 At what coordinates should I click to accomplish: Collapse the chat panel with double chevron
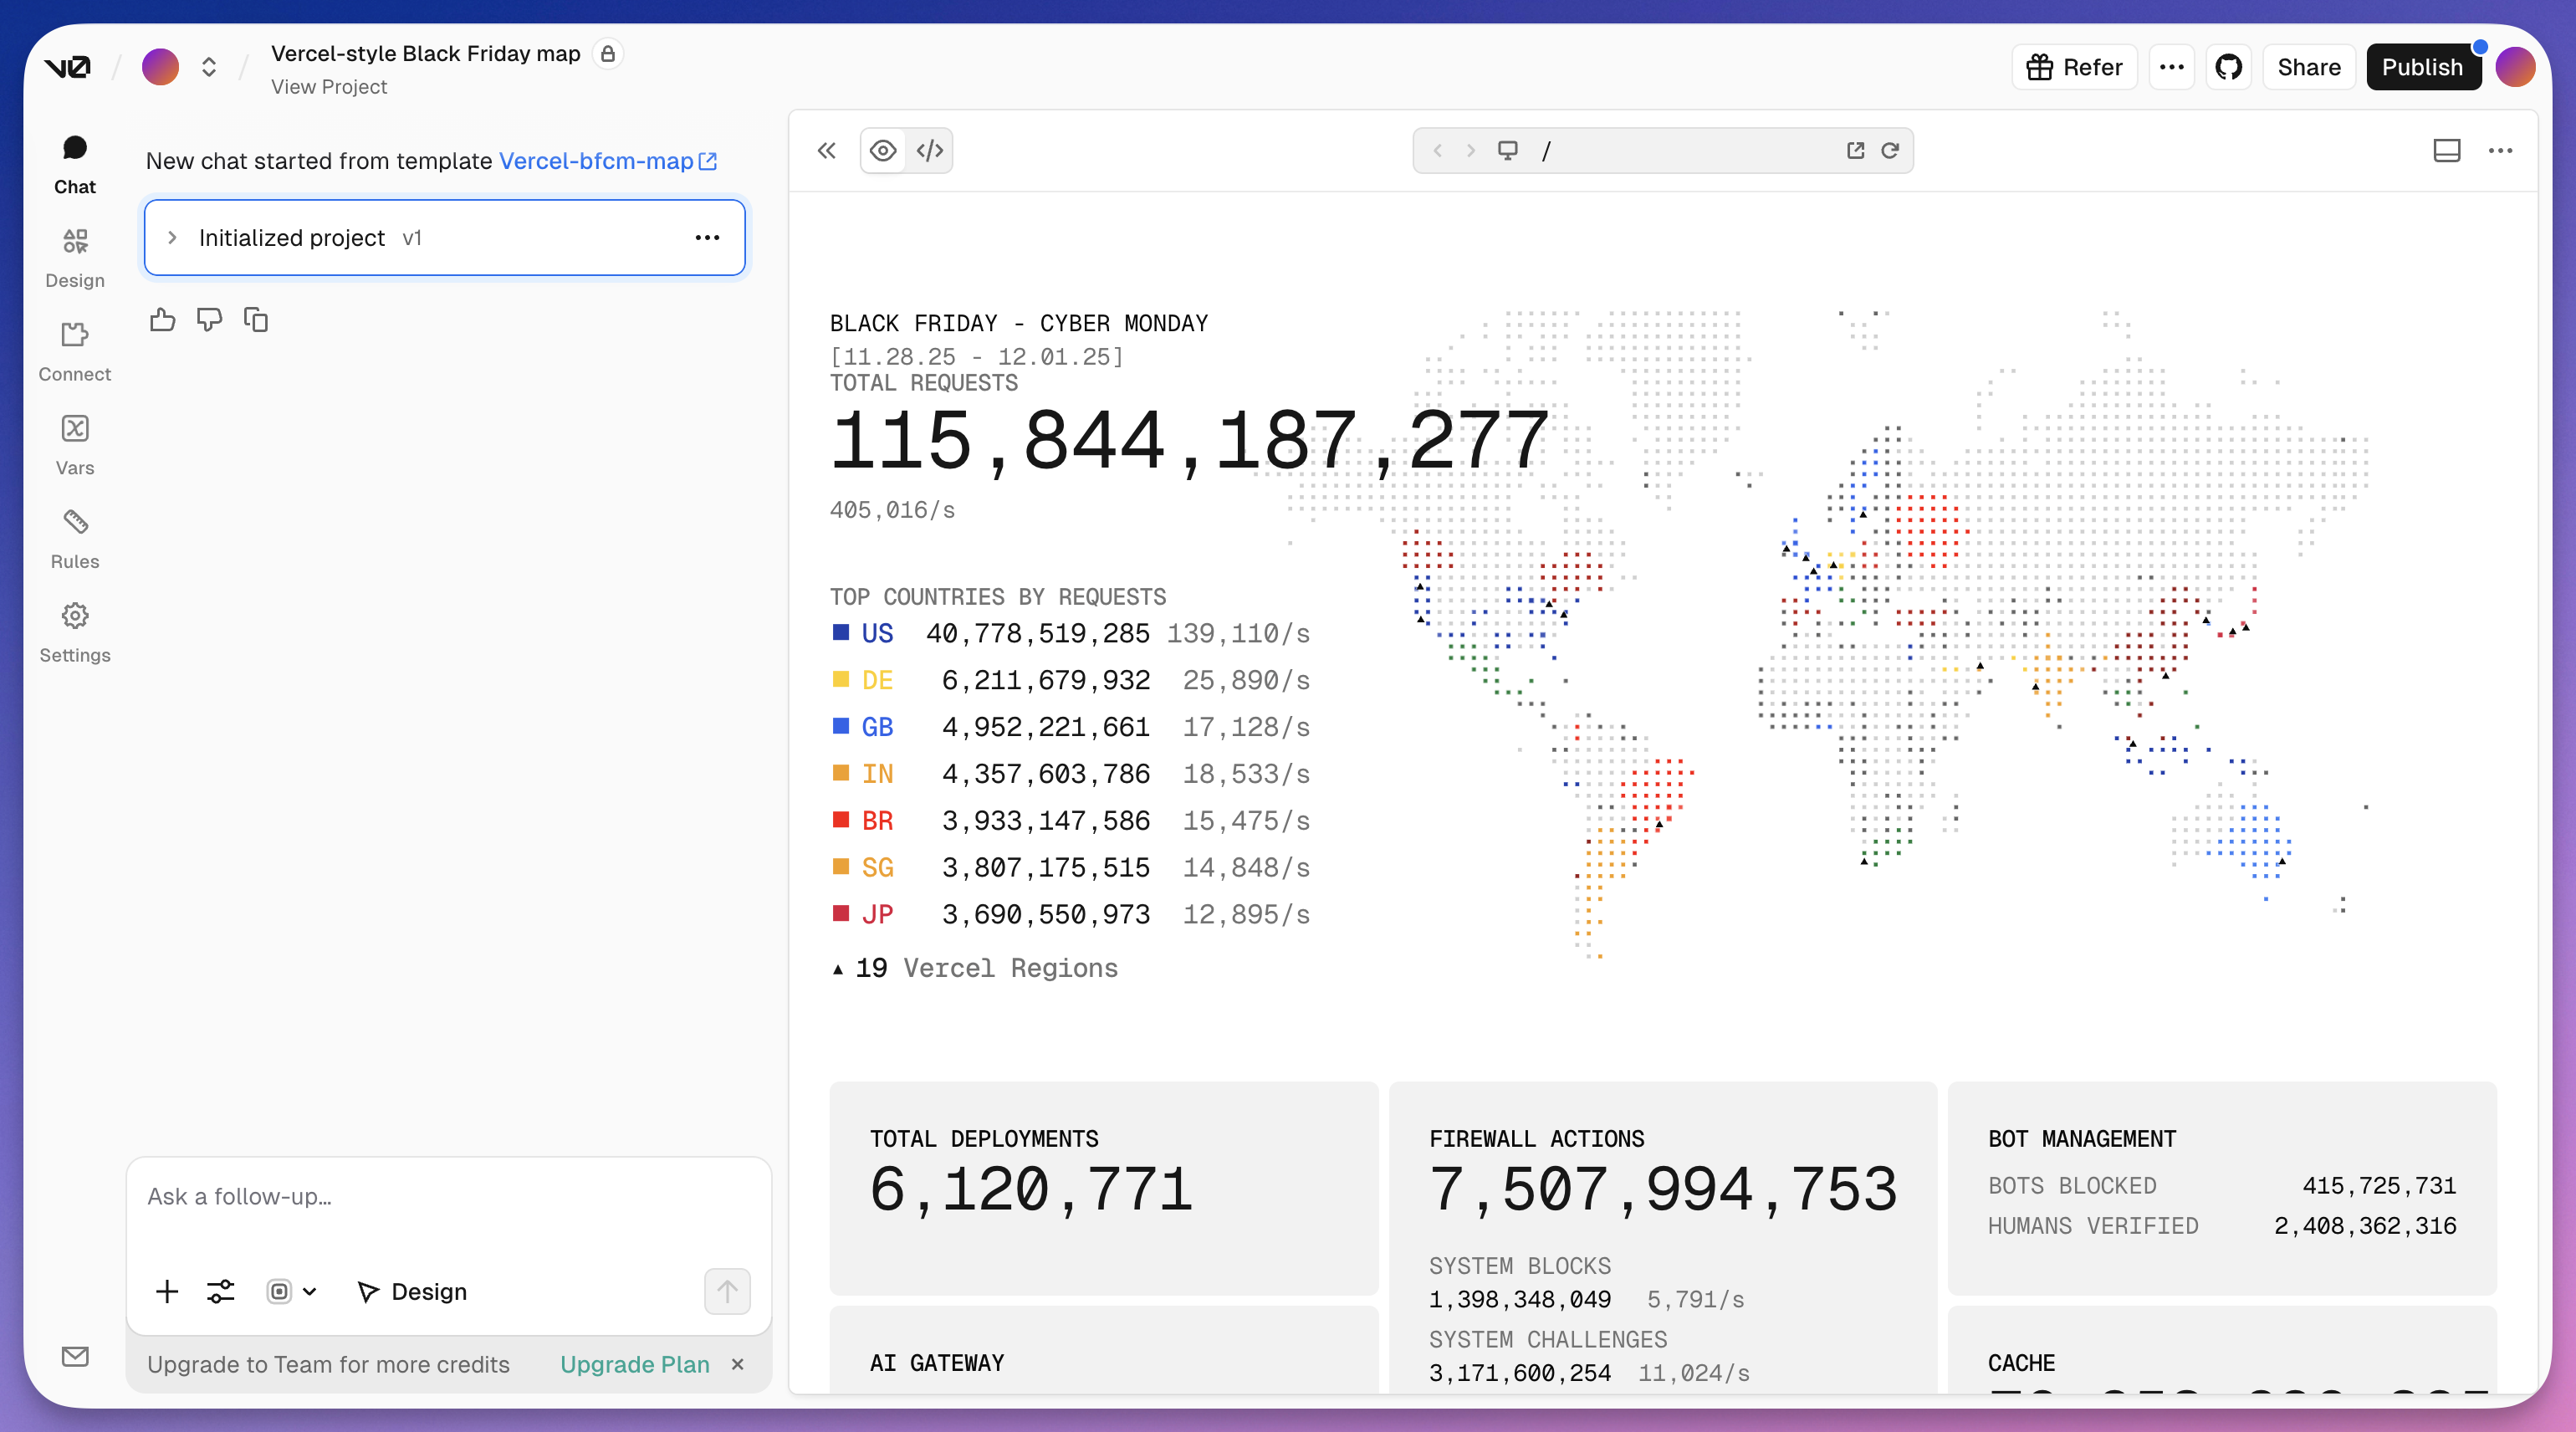(x=826, y=151)
